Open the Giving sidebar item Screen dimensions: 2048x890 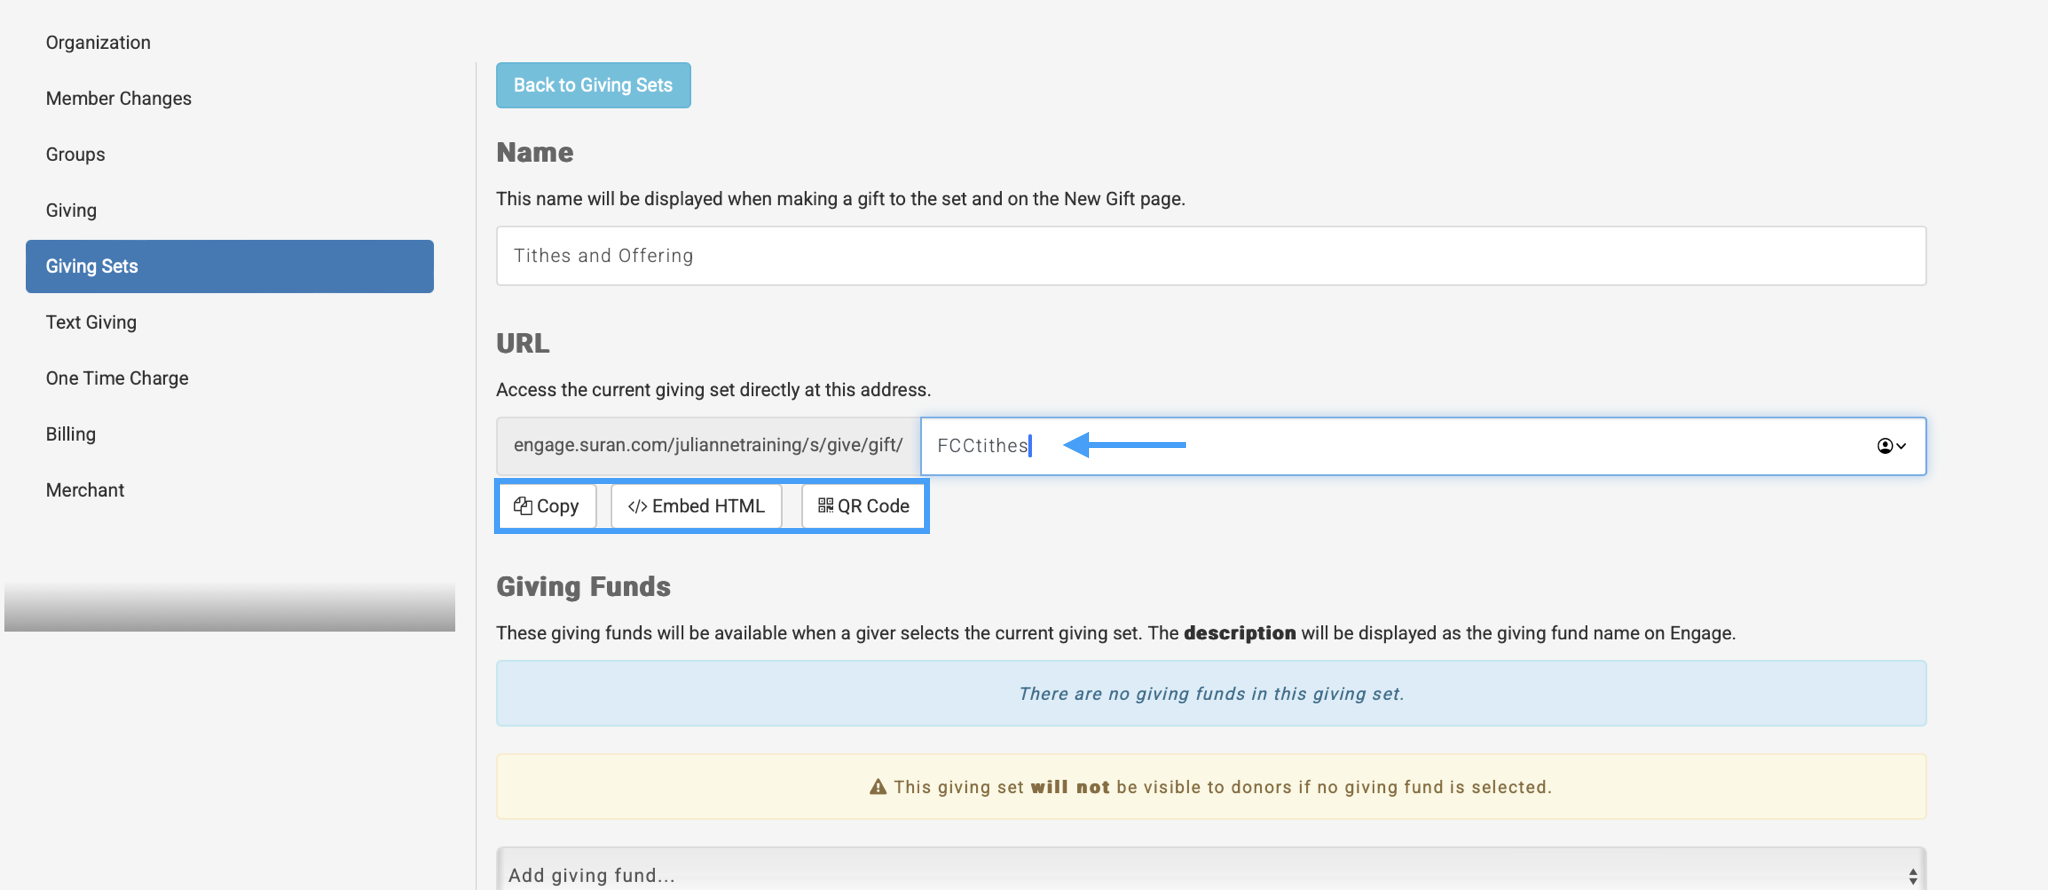pos(71,210)
